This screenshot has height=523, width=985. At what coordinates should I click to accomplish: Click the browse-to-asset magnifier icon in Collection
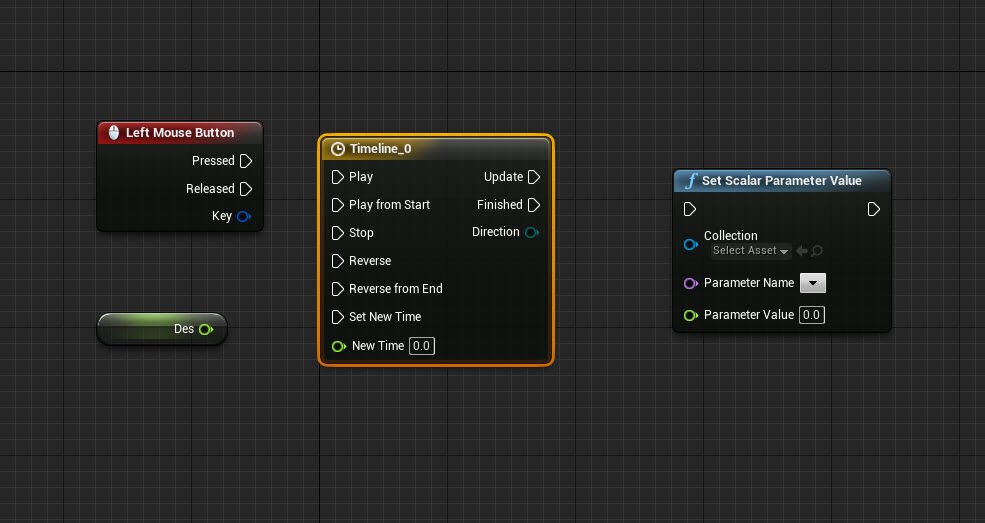817,251
